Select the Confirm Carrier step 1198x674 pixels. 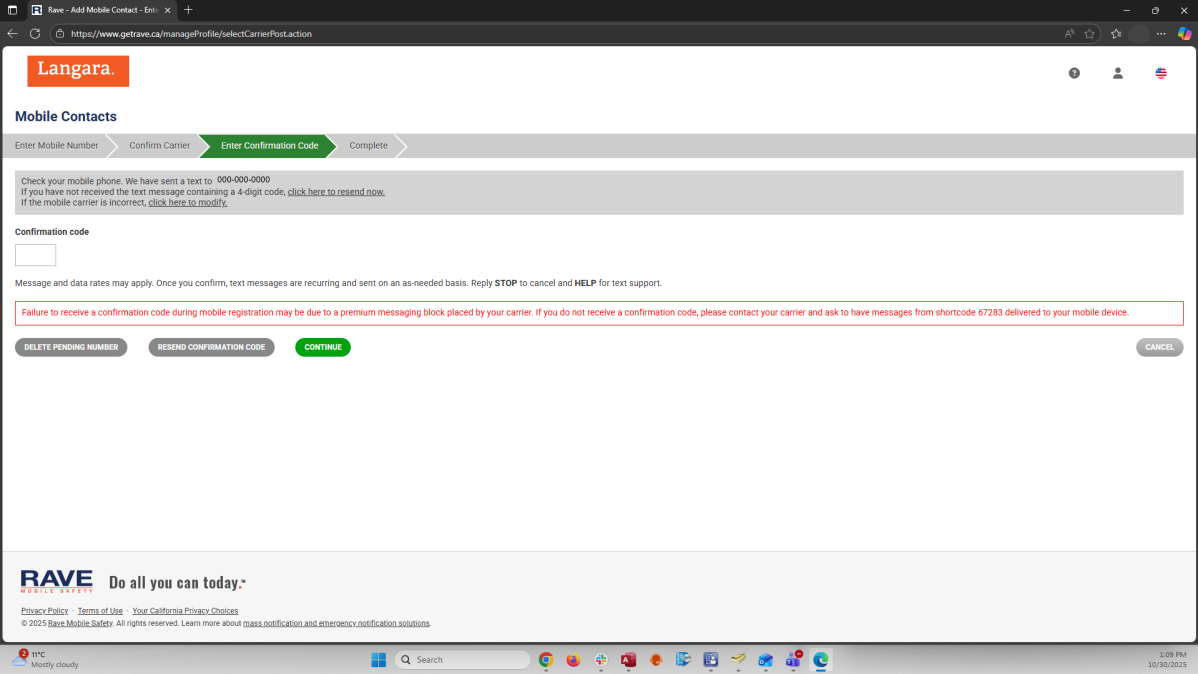click(159, 146)
